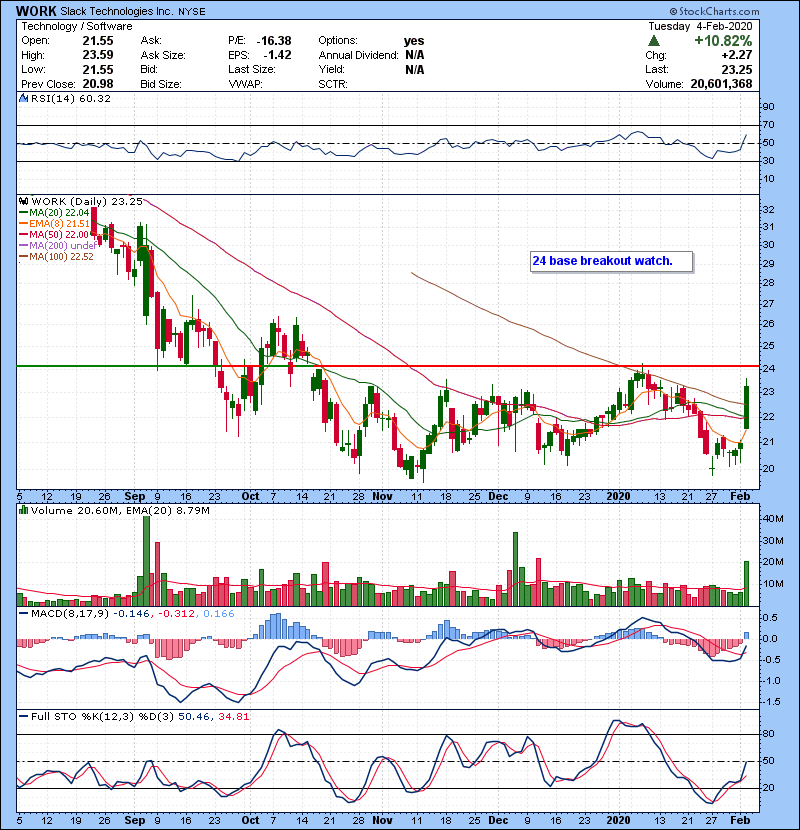Select the WORK ticker symbol in the header
This screenshot has width=800, height=830.
(36, 11)
